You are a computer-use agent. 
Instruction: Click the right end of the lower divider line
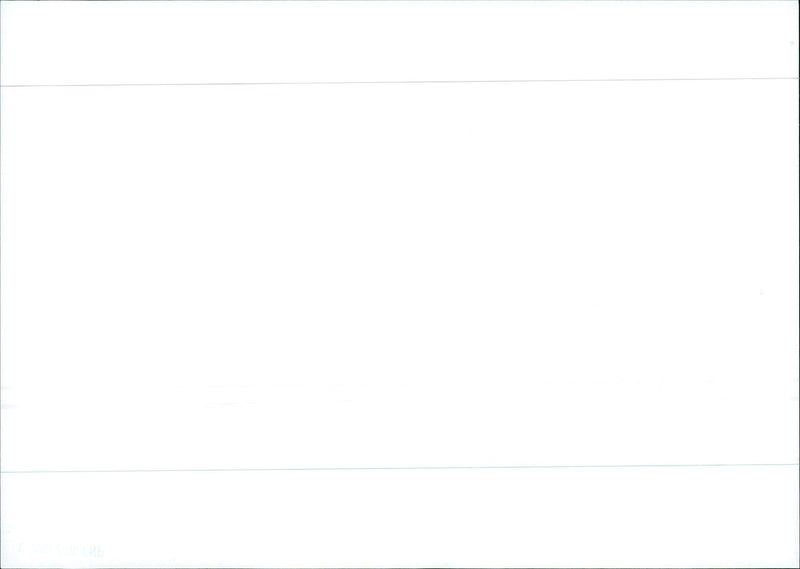point(795,466)
